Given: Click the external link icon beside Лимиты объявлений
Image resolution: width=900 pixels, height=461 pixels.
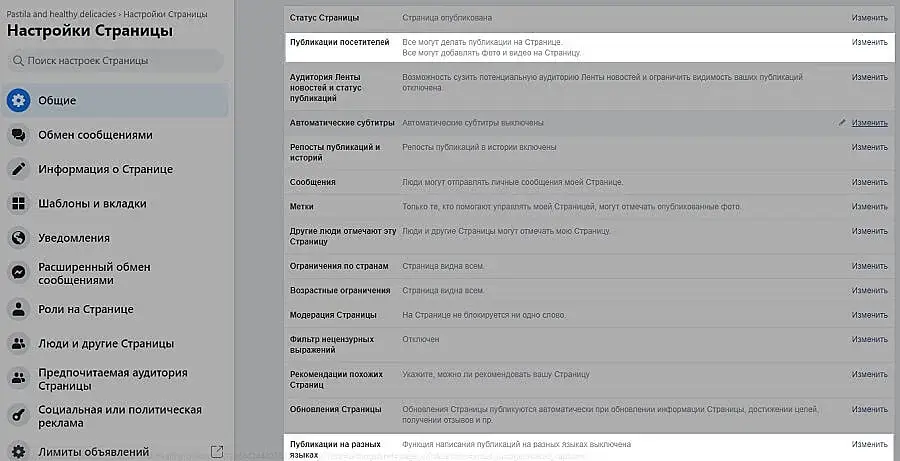Looking at the screenshot, I should tap(218, 452).
